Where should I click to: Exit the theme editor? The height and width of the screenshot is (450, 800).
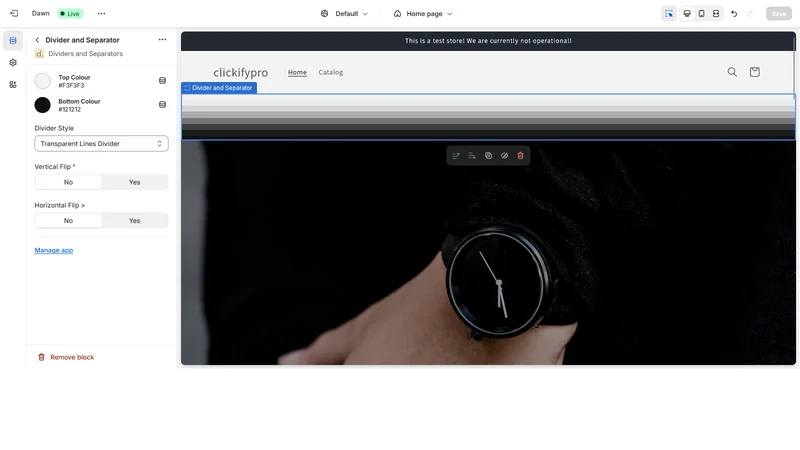tap(14, 13)
